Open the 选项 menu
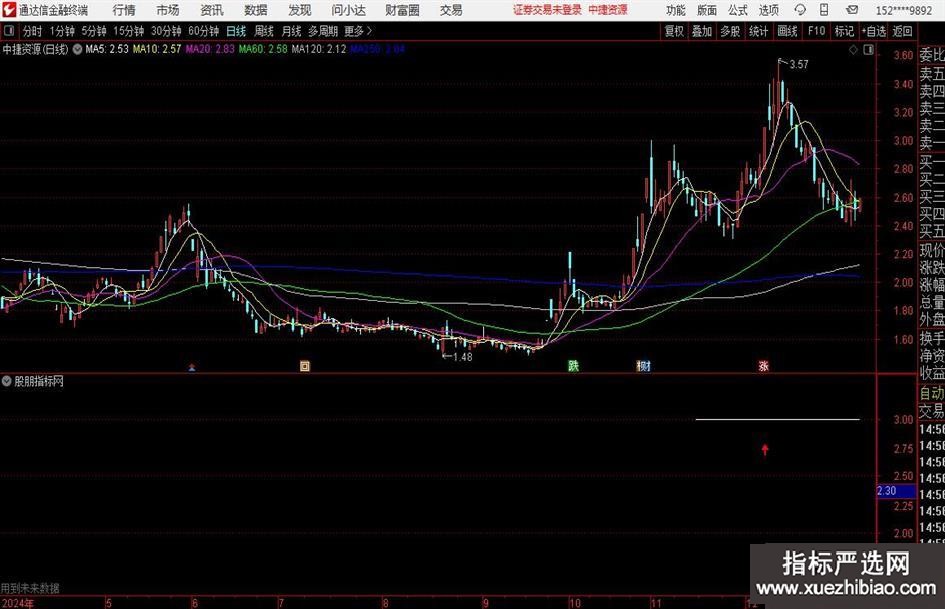The image size is (945, 609). click(768, 10)
